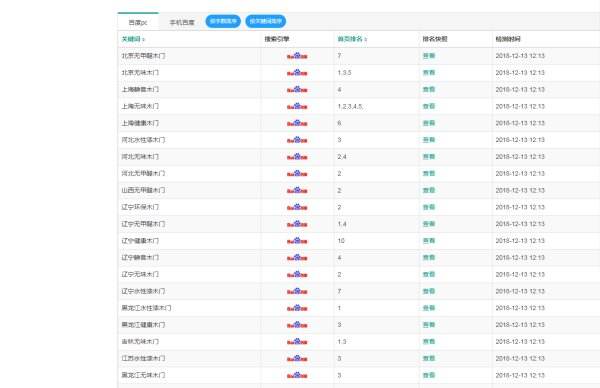Sort table by 关键词 column header
Screen dimensions: 600x388
(133, 39)
